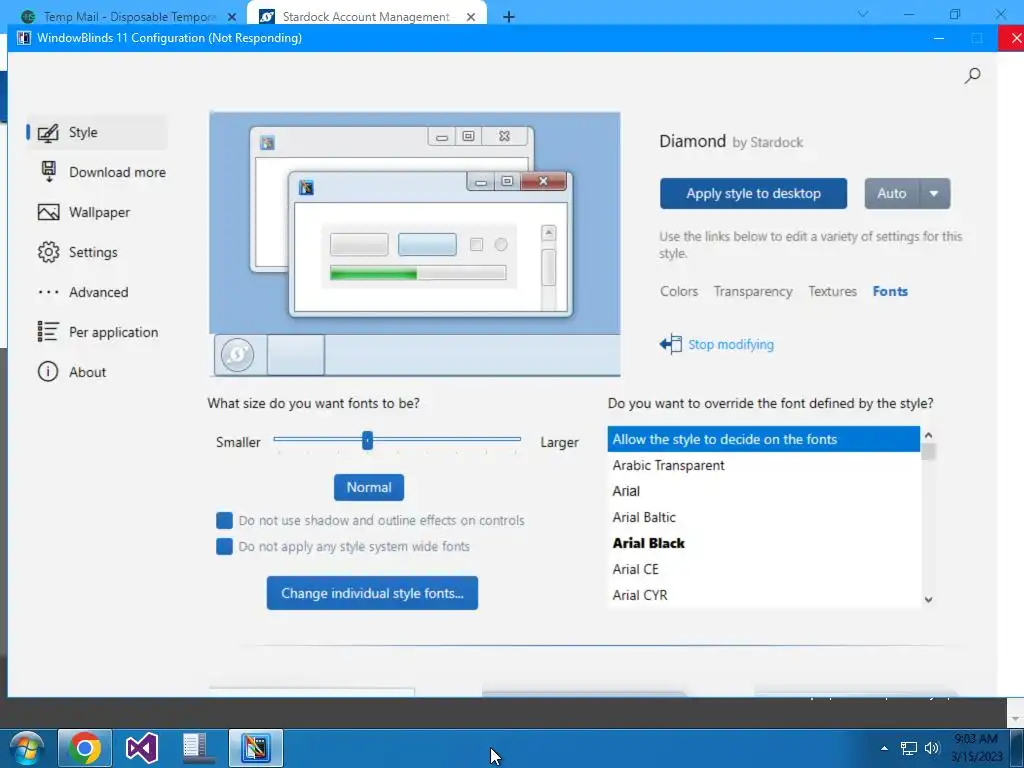This screenshot has width=1024, height=768.
Task: Expand the Auto dropdown arrow
Action: 935,193
